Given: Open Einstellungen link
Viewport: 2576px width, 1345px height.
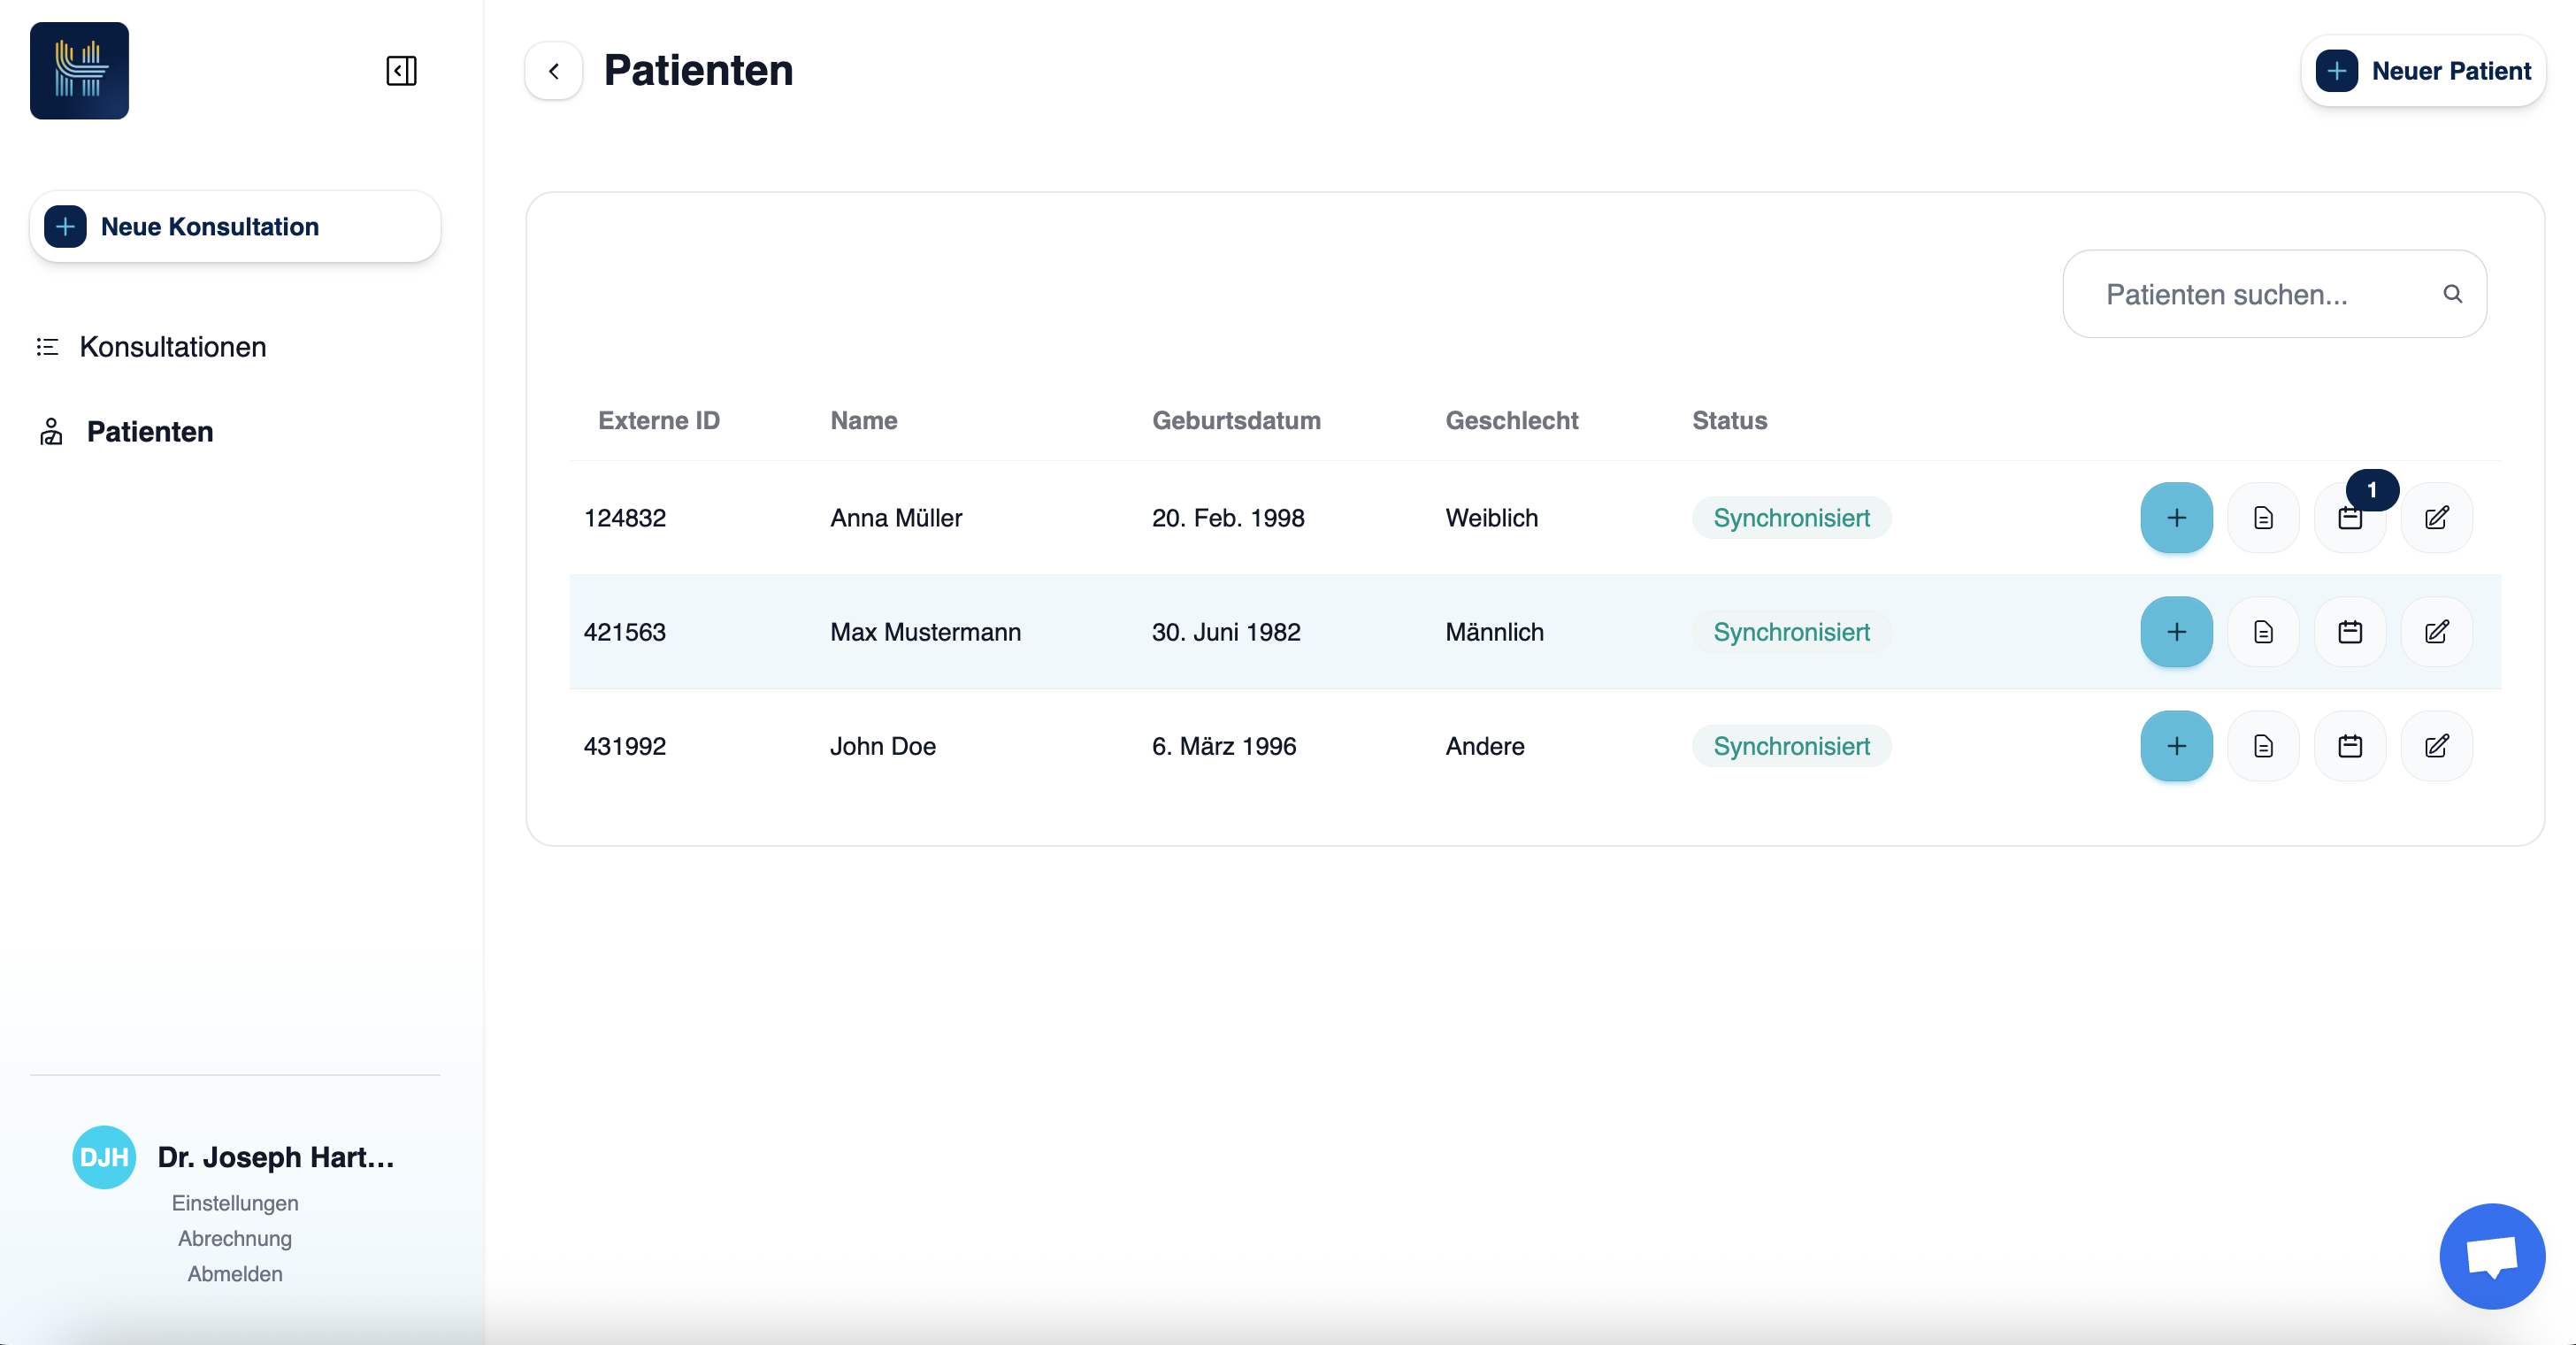Looking at the screenshot, I should coord(235,1203).
